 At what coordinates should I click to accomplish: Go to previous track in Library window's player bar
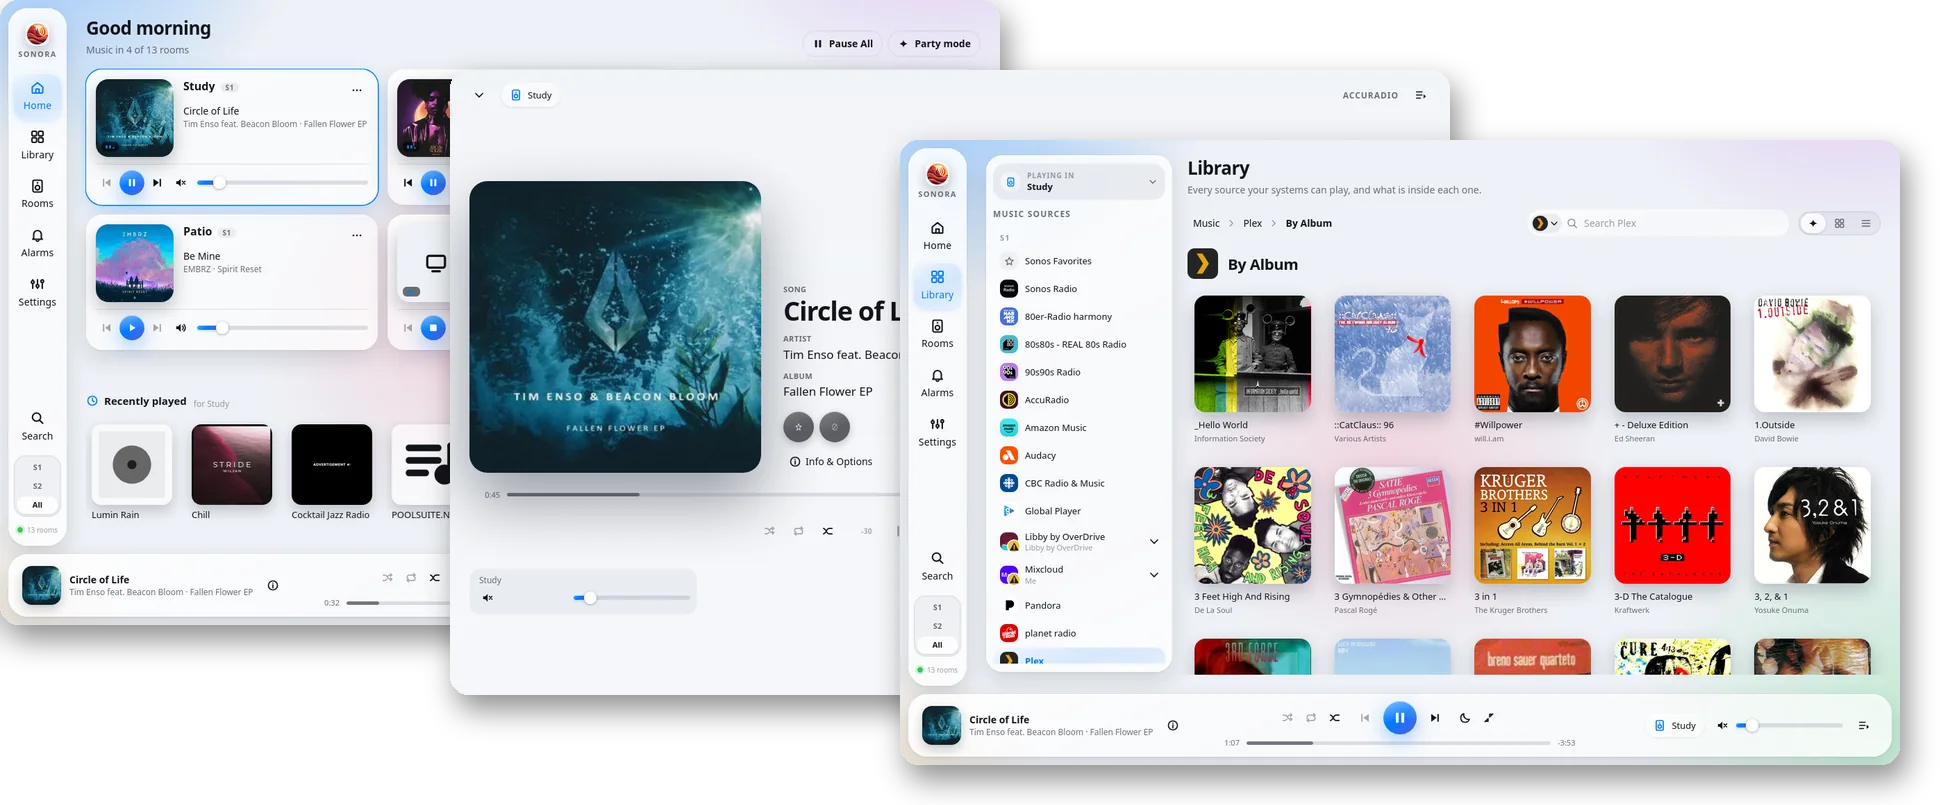click(1365, 718)
